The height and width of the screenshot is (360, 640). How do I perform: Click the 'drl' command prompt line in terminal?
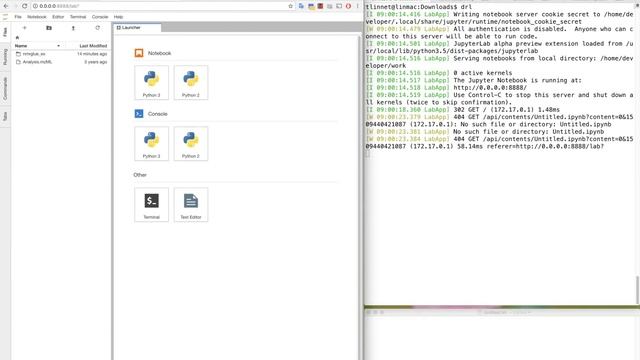418,7
